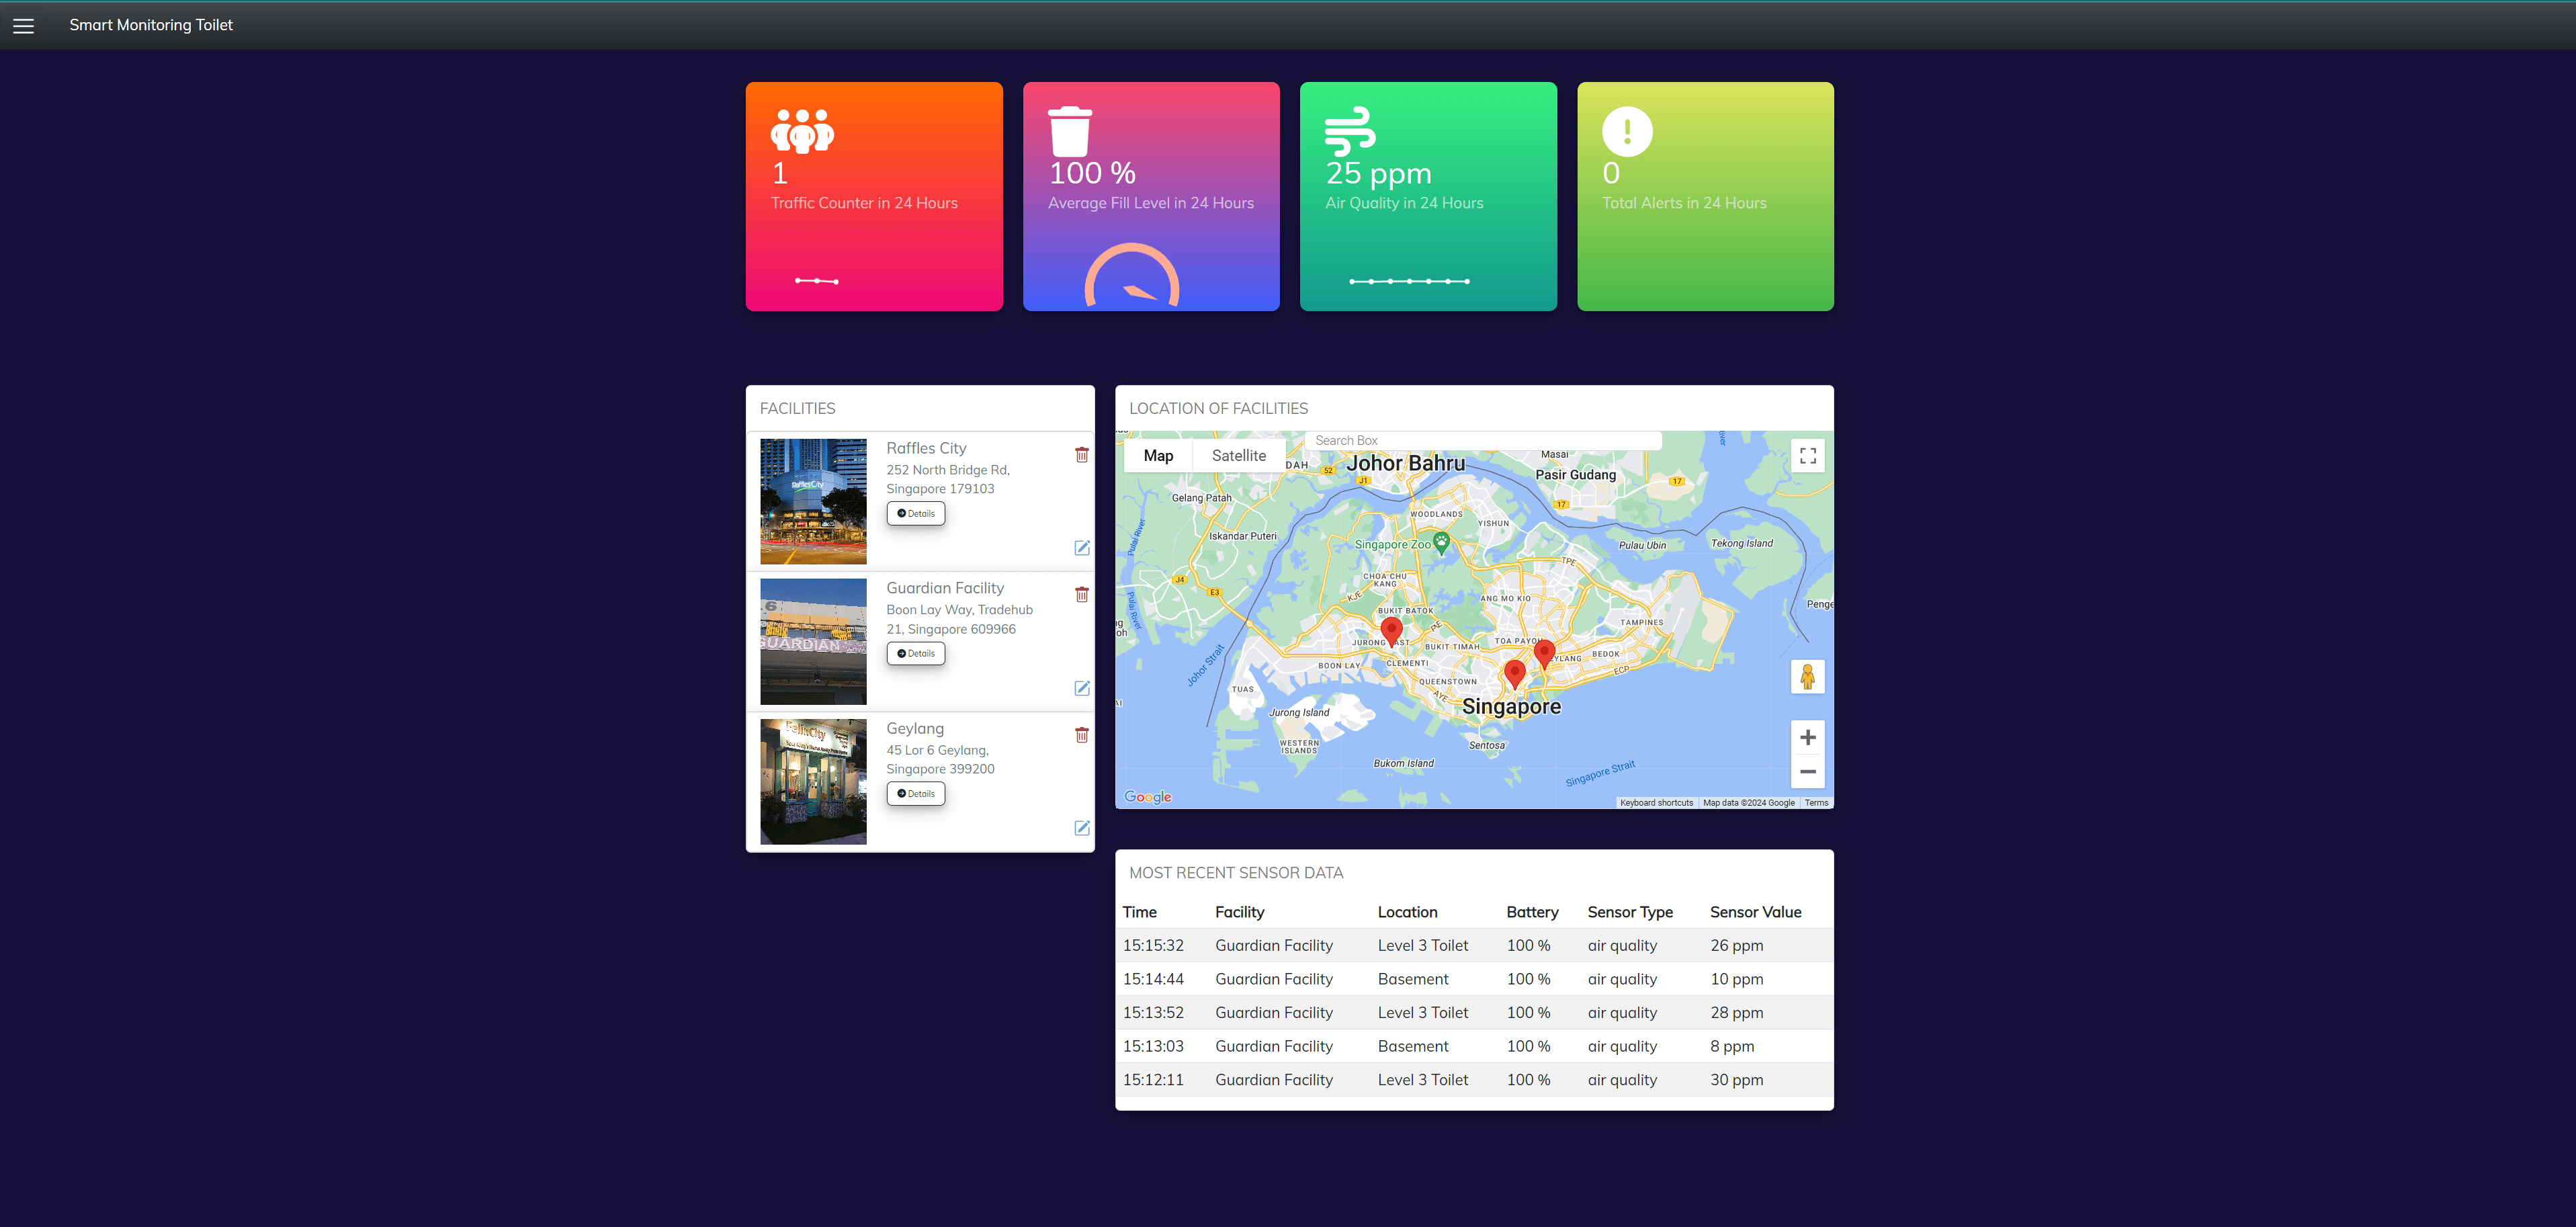
Task: Click the Location column header
Action: [x=1407, y=912]
